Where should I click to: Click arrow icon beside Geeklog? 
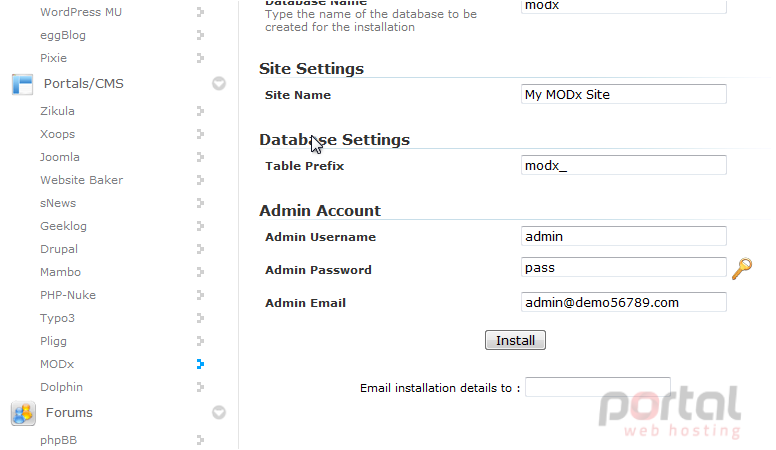200,226
